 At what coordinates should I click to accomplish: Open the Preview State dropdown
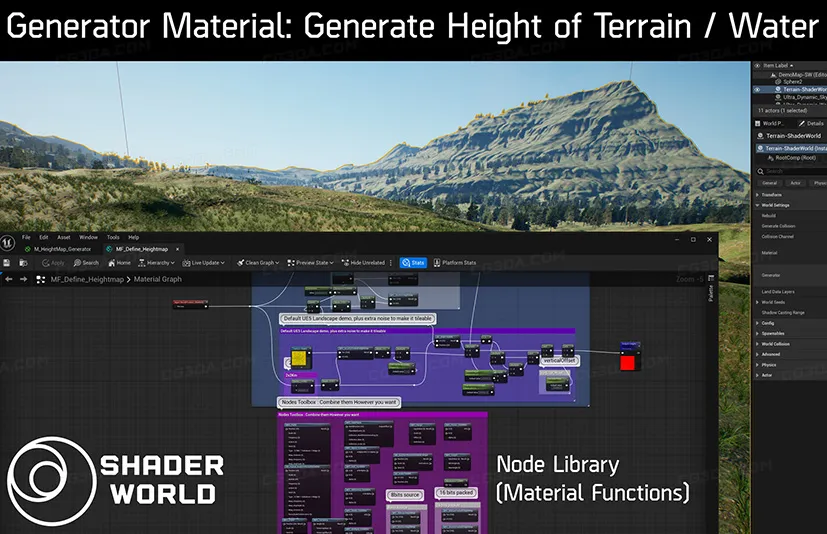[x=310, y=263]
